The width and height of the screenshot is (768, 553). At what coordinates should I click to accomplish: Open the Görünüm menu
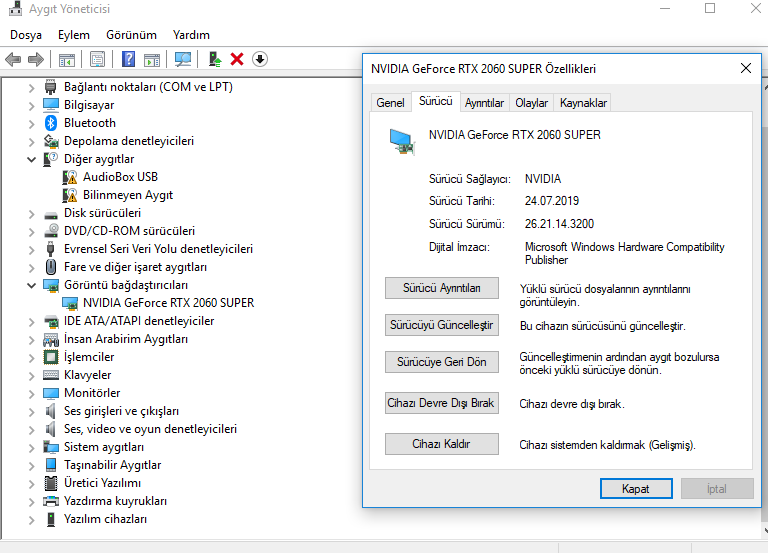pyautogui.click(x=131, y=35)
